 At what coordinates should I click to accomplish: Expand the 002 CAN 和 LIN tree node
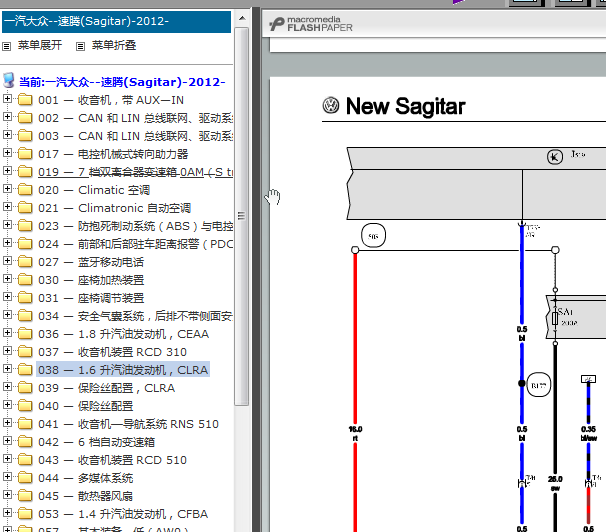tap(7, 117)
